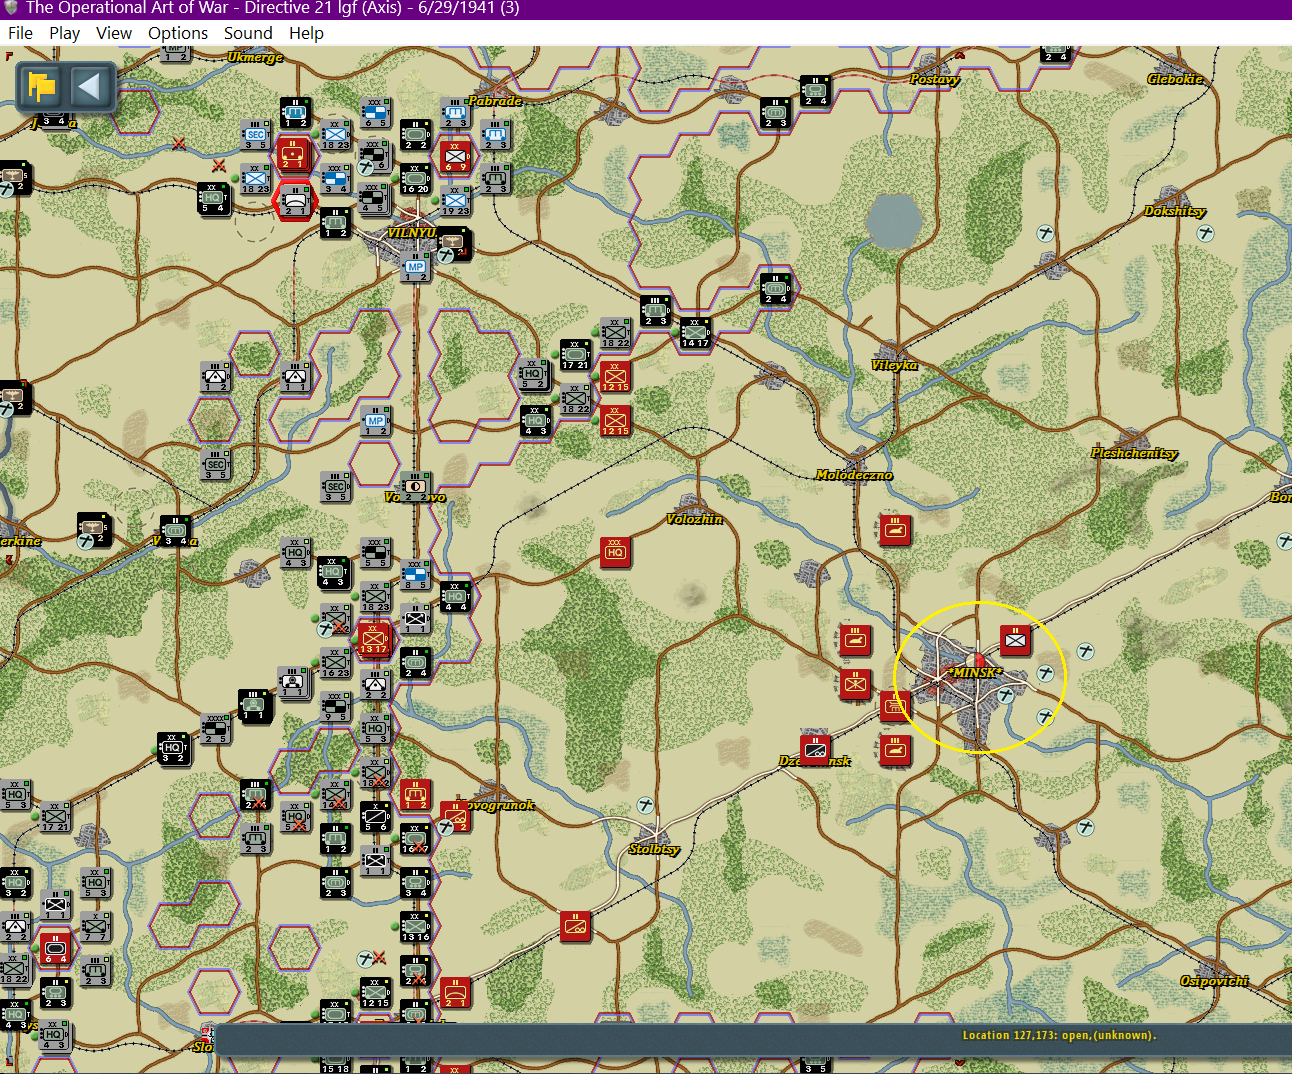Click the left-pointing arrow button
The image size is (1292, 1074).
90,87
